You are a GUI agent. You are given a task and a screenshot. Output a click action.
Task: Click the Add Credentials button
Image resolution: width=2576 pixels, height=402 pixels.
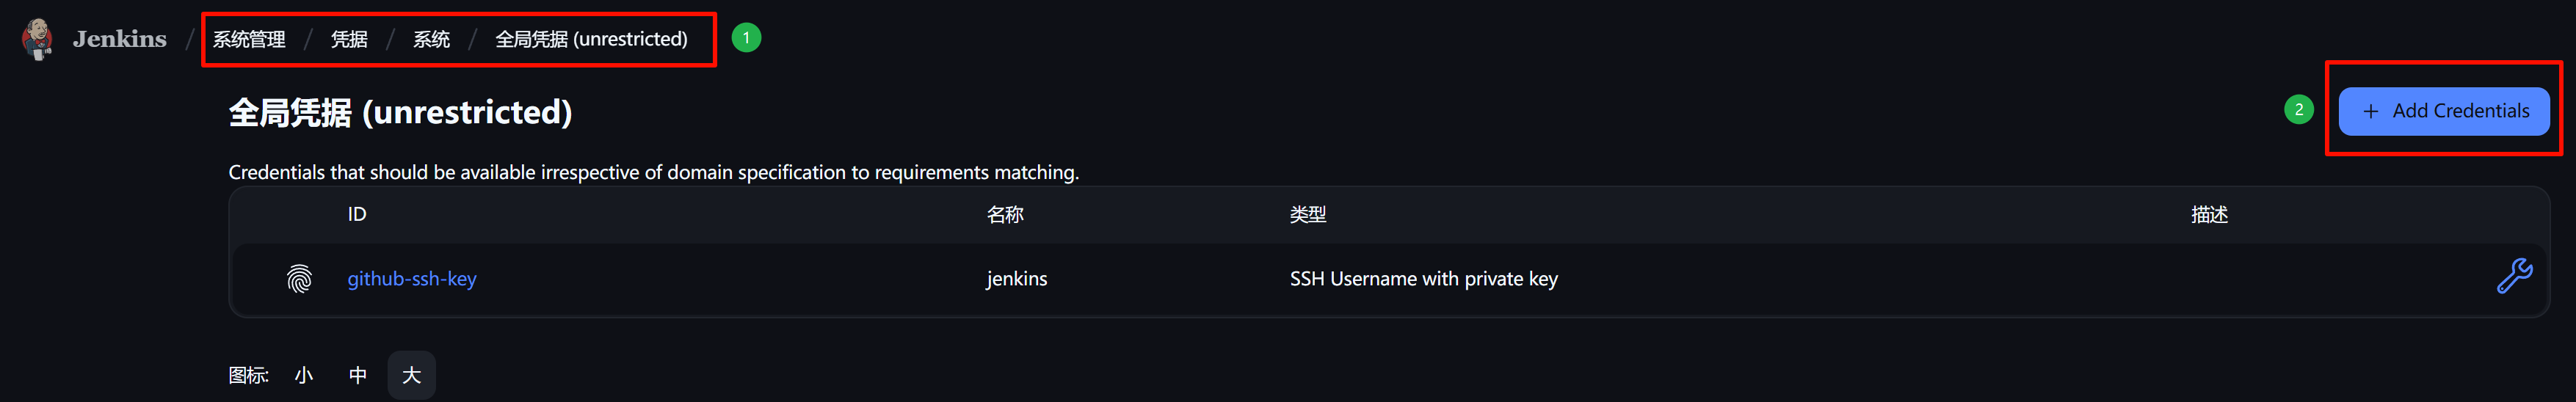(2443, 111)
